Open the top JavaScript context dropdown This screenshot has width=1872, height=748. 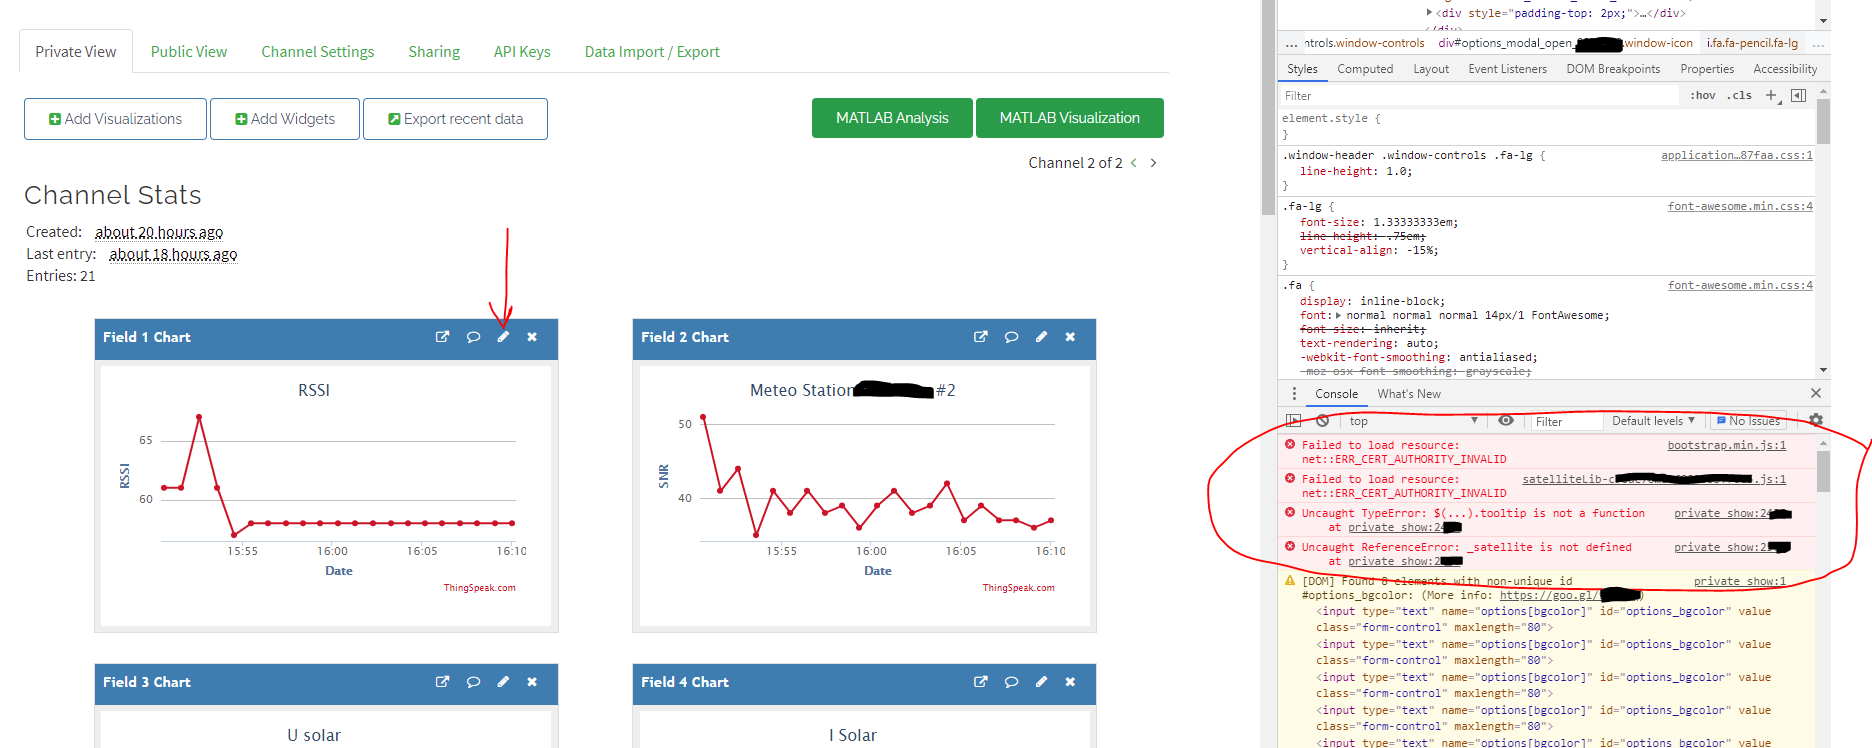(1411, 421)
